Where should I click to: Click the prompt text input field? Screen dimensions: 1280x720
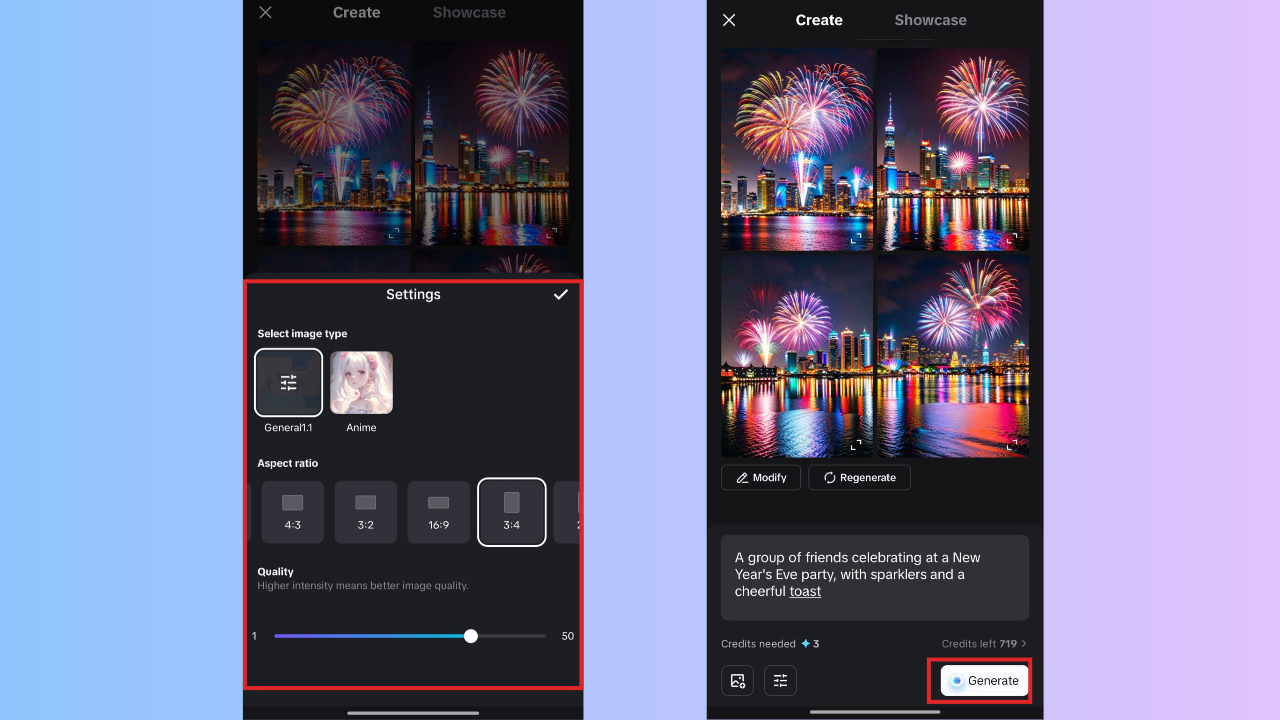click(874, 576)
